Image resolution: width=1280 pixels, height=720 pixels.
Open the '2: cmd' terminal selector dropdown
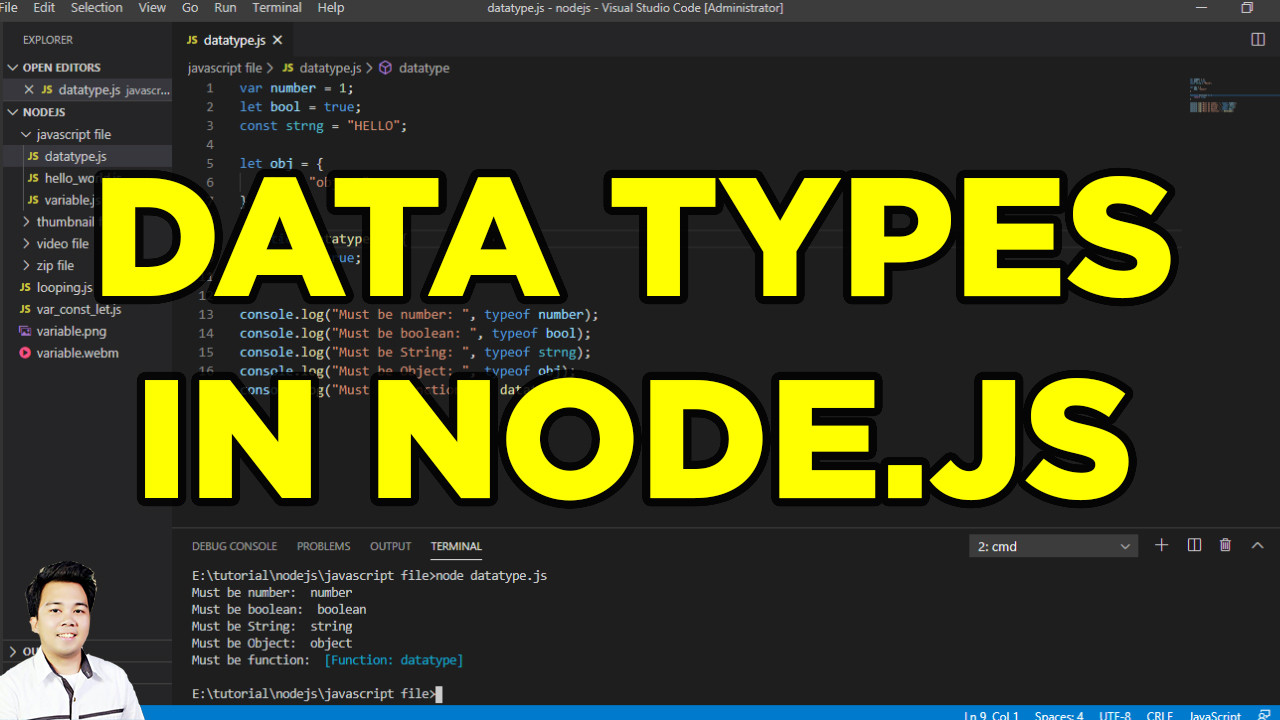[x=1053, y=546]
